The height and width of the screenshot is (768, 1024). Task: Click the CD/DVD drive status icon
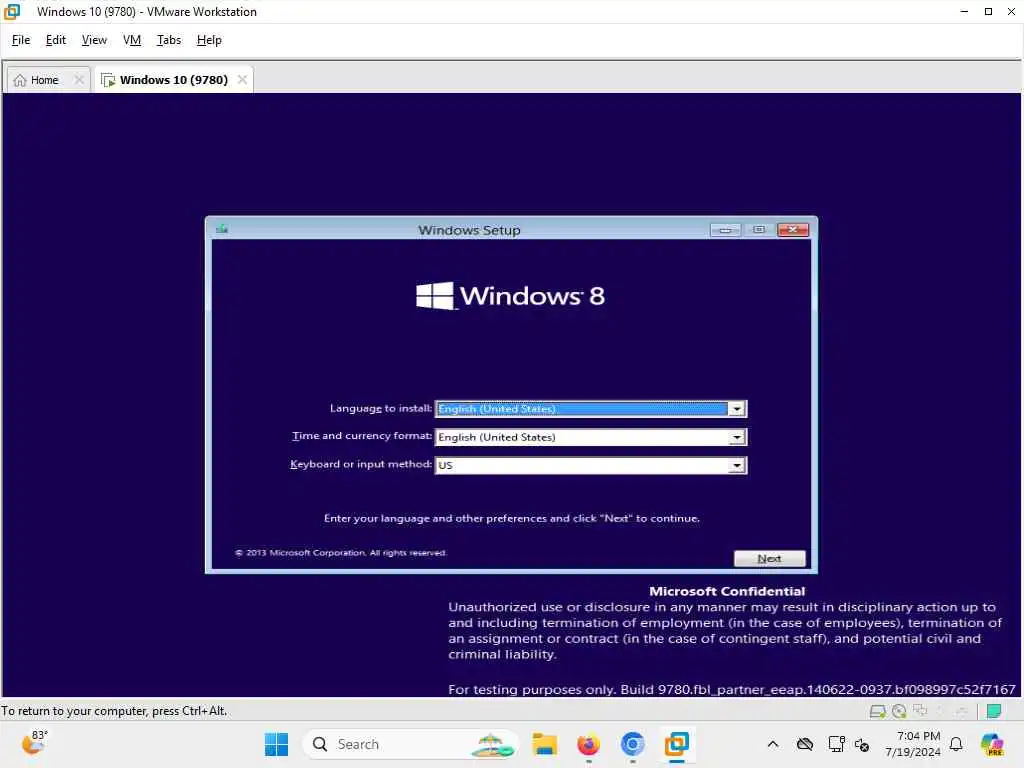899,711
